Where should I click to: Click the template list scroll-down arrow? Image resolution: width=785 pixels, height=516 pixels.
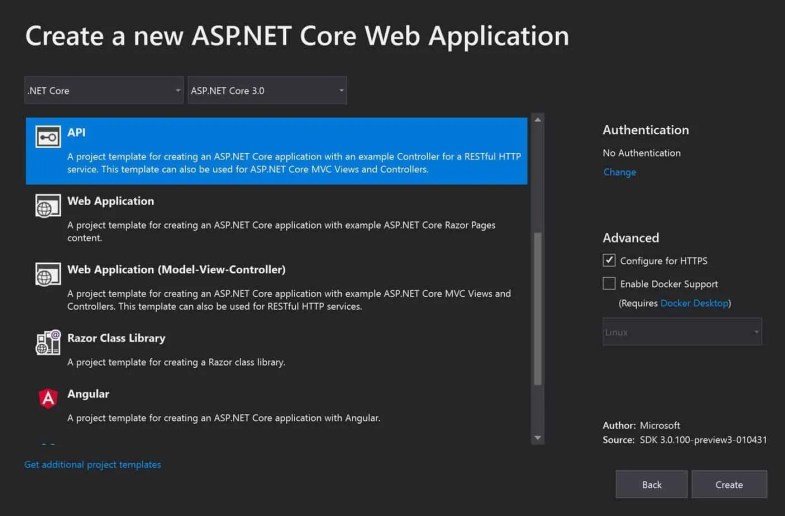(x=538, y=437)
